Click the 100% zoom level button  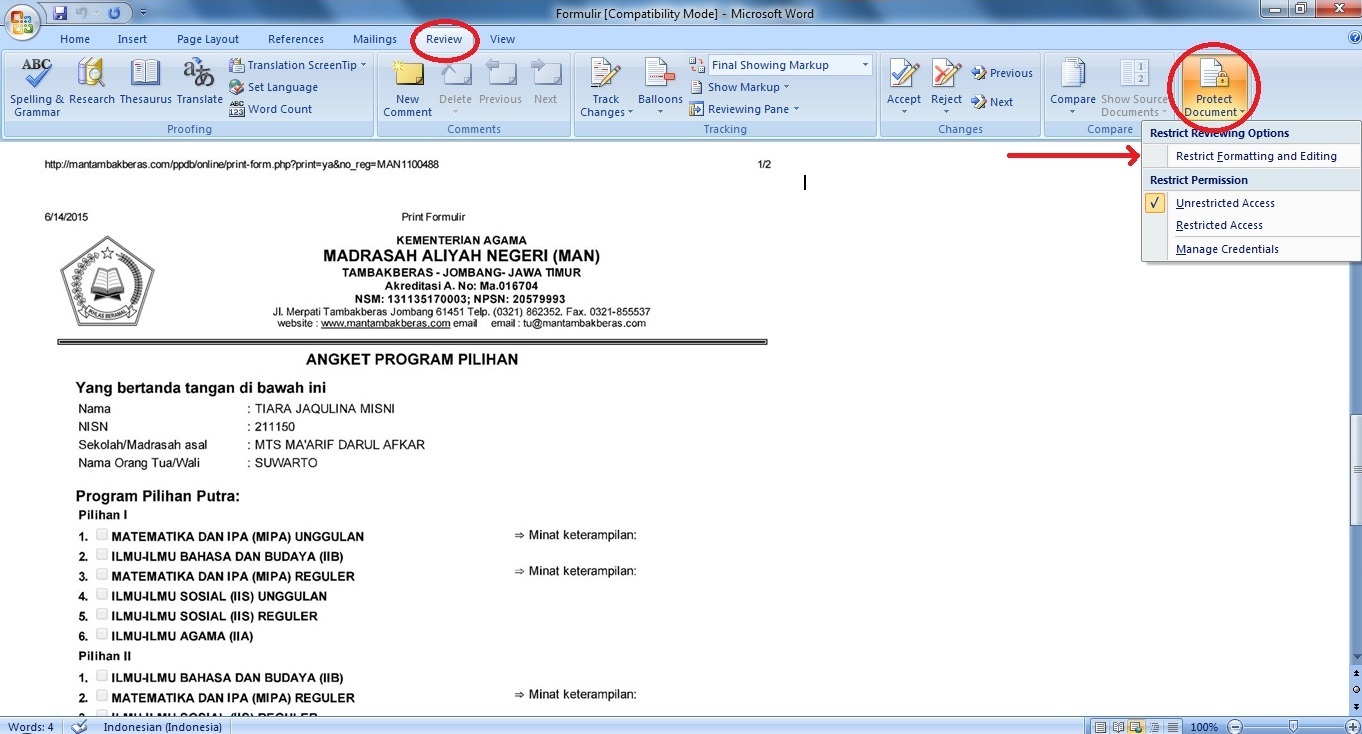1204,727
